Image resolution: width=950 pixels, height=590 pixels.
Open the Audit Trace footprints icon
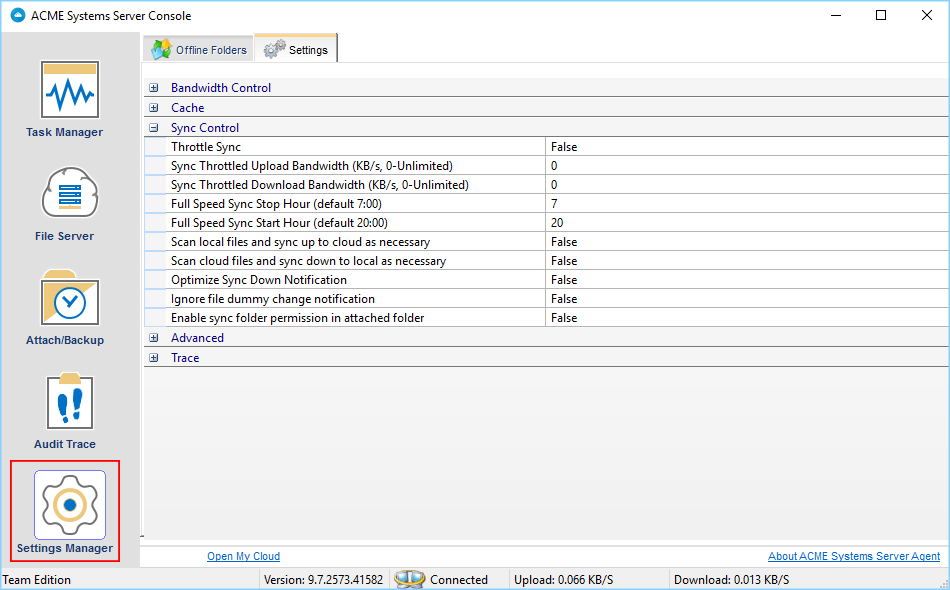(70, 401)
